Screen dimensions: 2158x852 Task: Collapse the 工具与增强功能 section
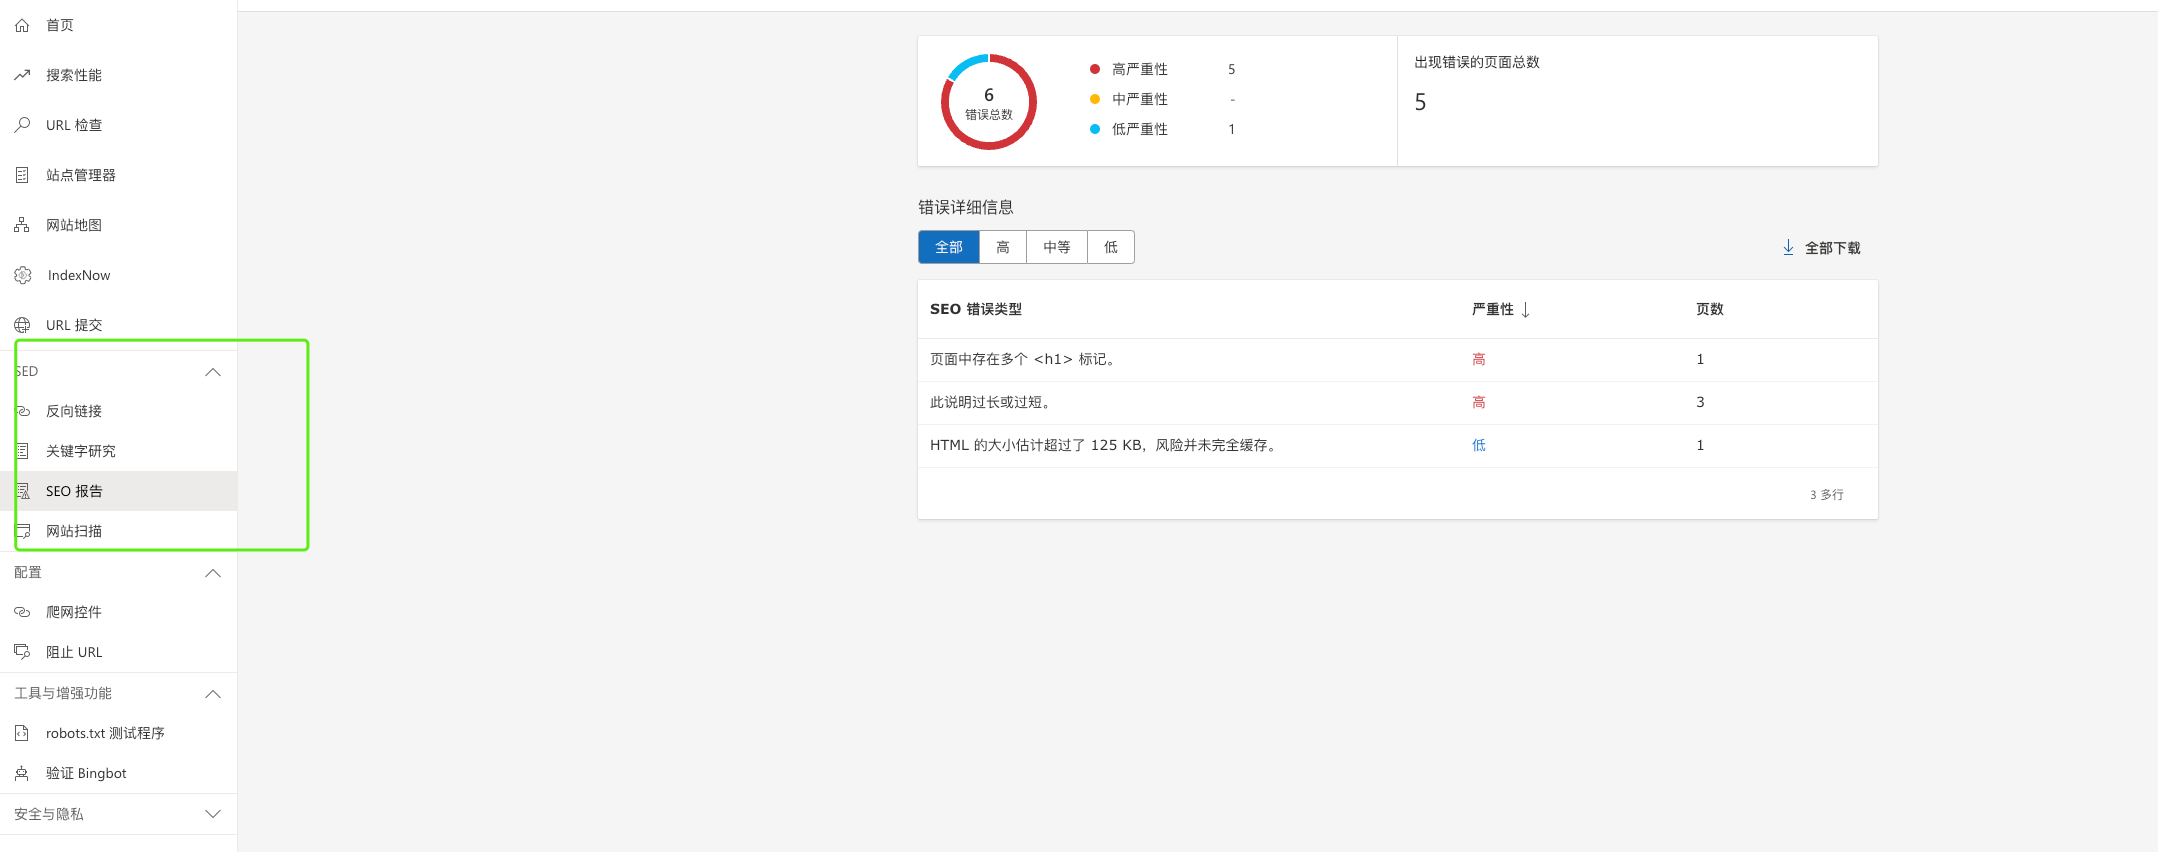click(x=213, y=694)
